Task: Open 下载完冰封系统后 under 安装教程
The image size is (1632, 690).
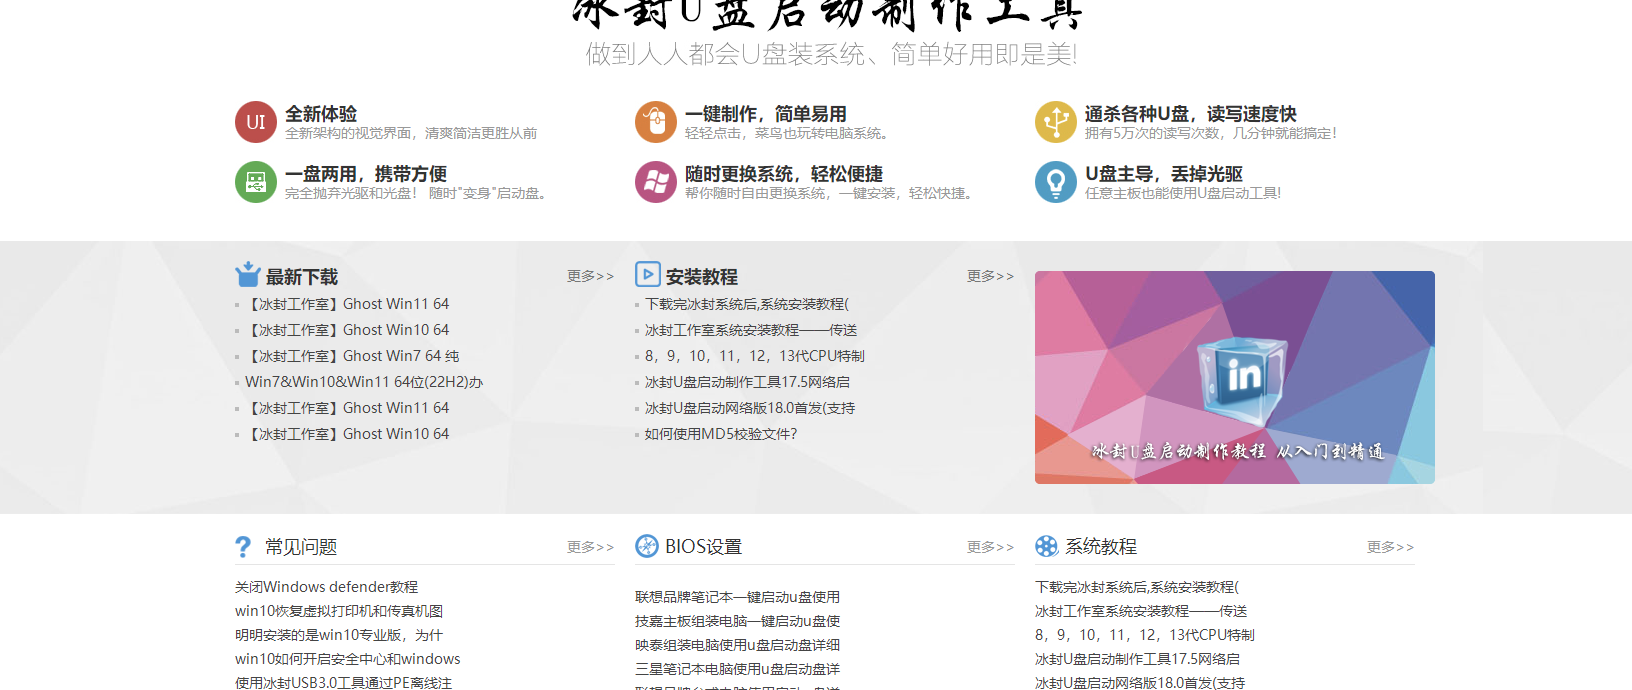Action: tap(747, 304)
